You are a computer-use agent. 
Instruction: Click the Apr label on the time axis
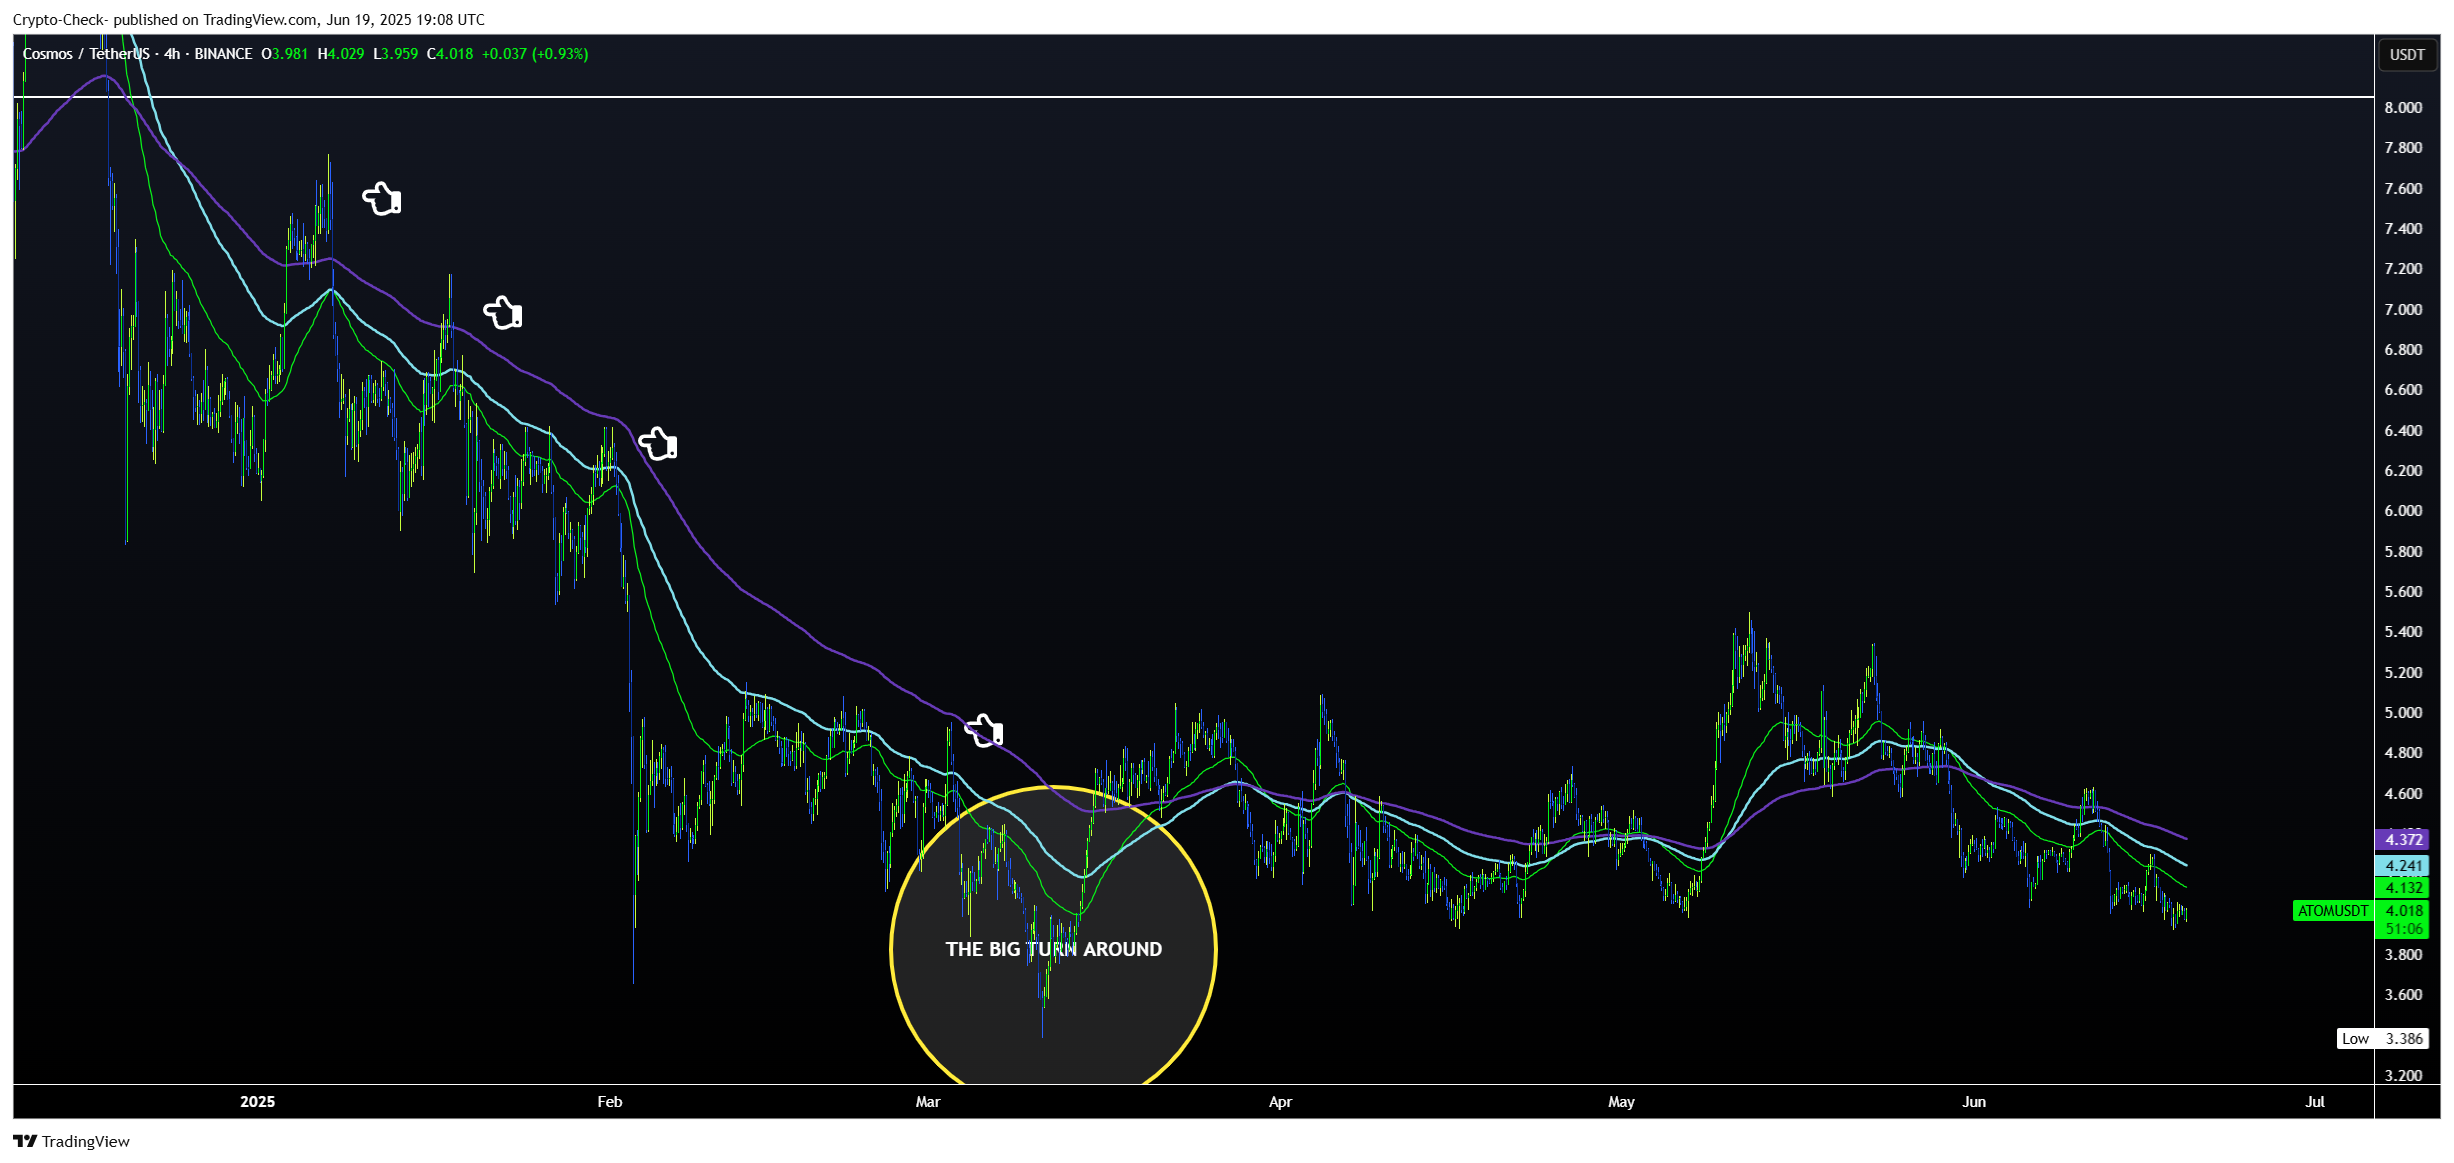pyautogui.click(x=1280, y=1101)
